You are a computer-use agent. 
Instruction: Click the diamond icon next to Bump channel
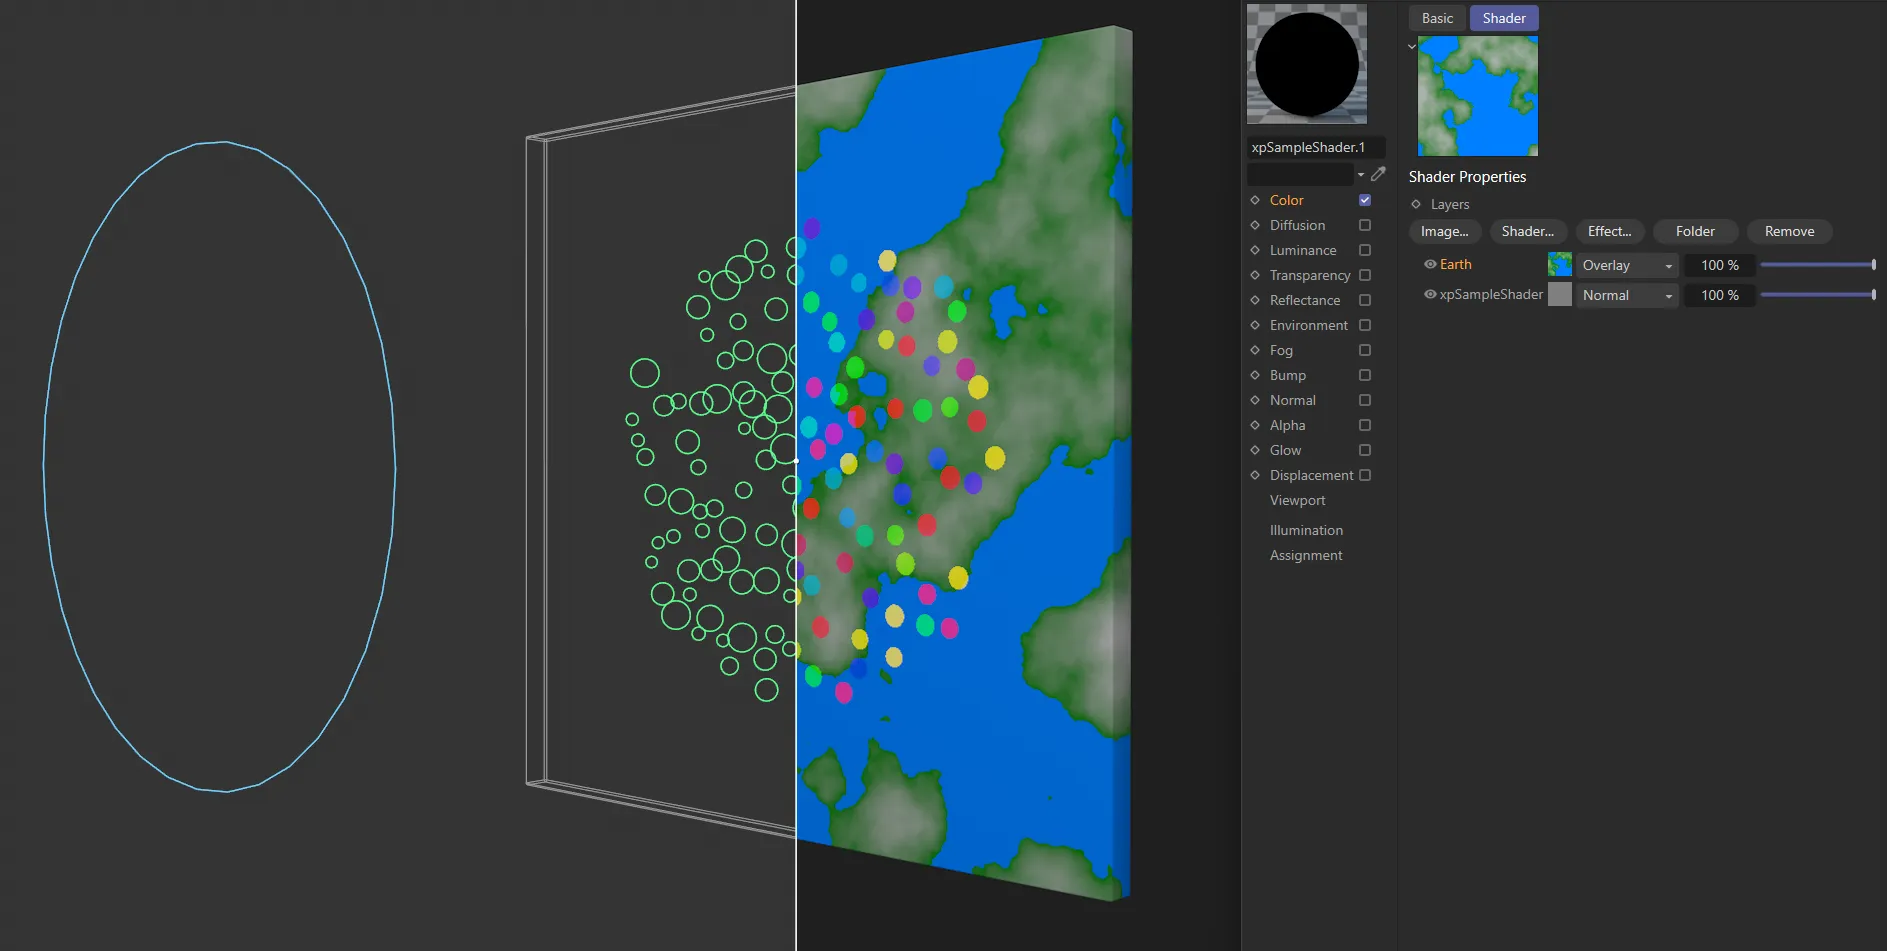(1256, 375)
